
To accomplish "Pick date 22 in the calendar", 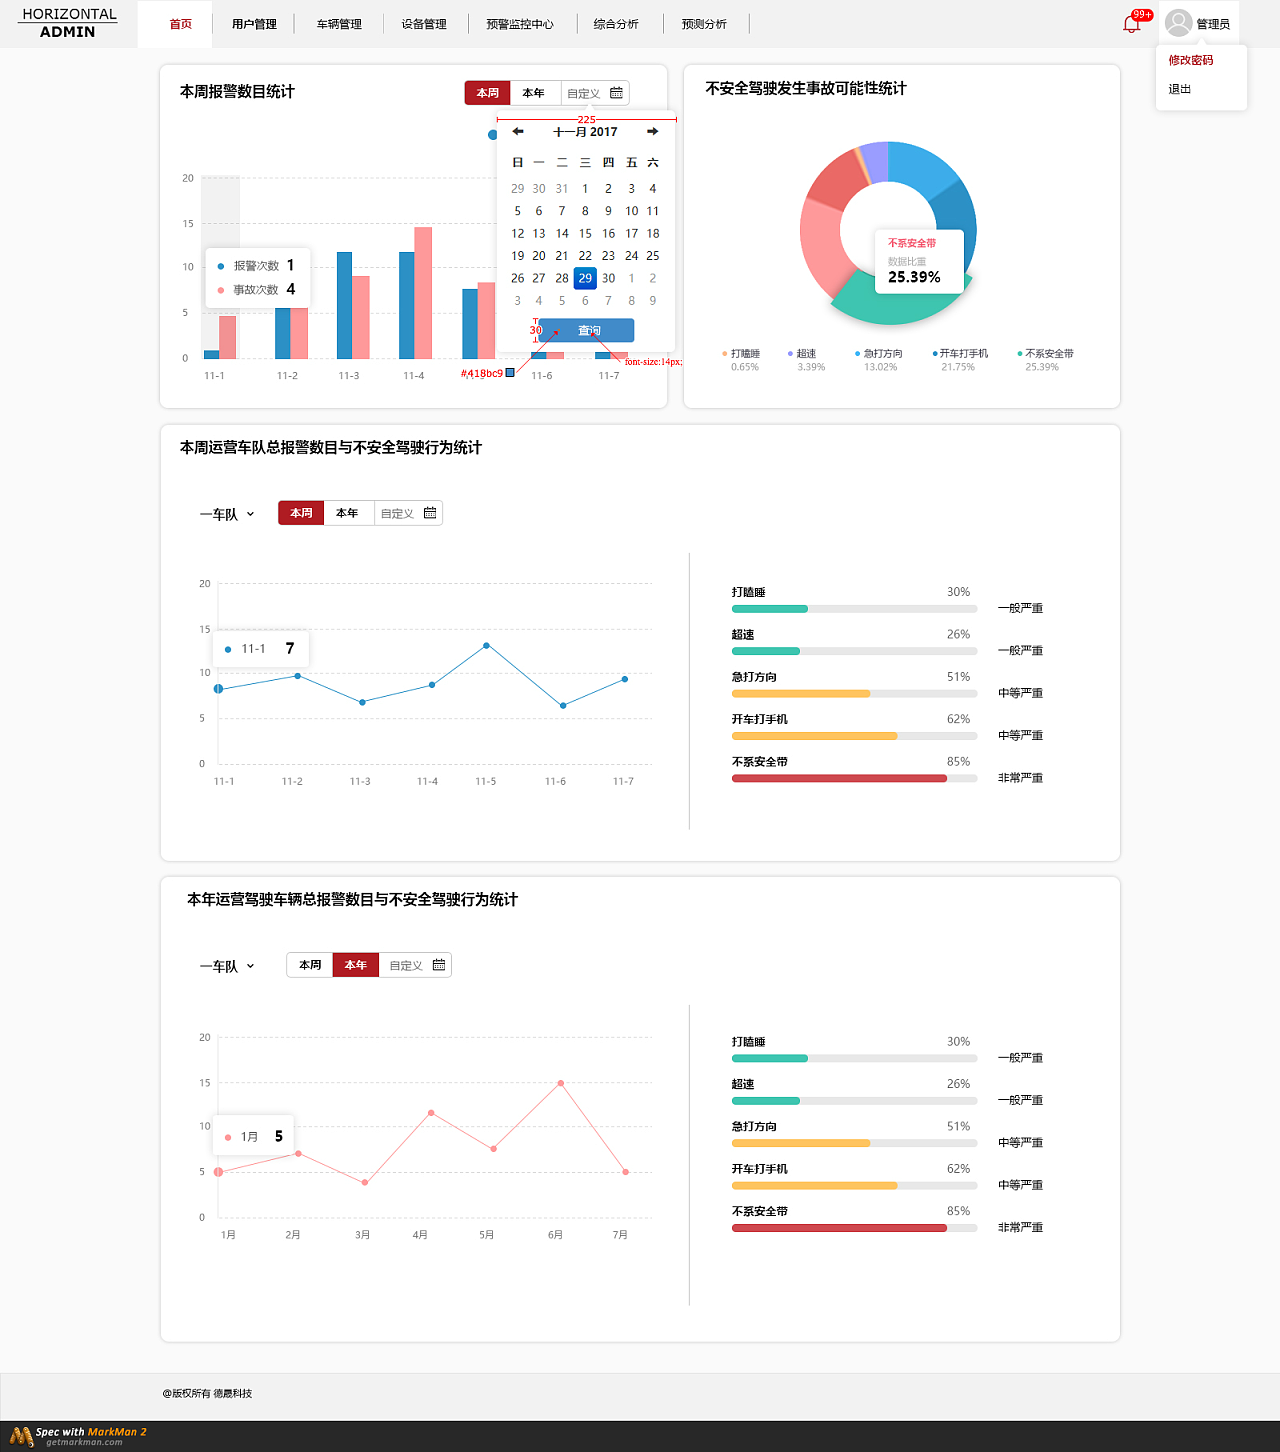I will [585, 256].
